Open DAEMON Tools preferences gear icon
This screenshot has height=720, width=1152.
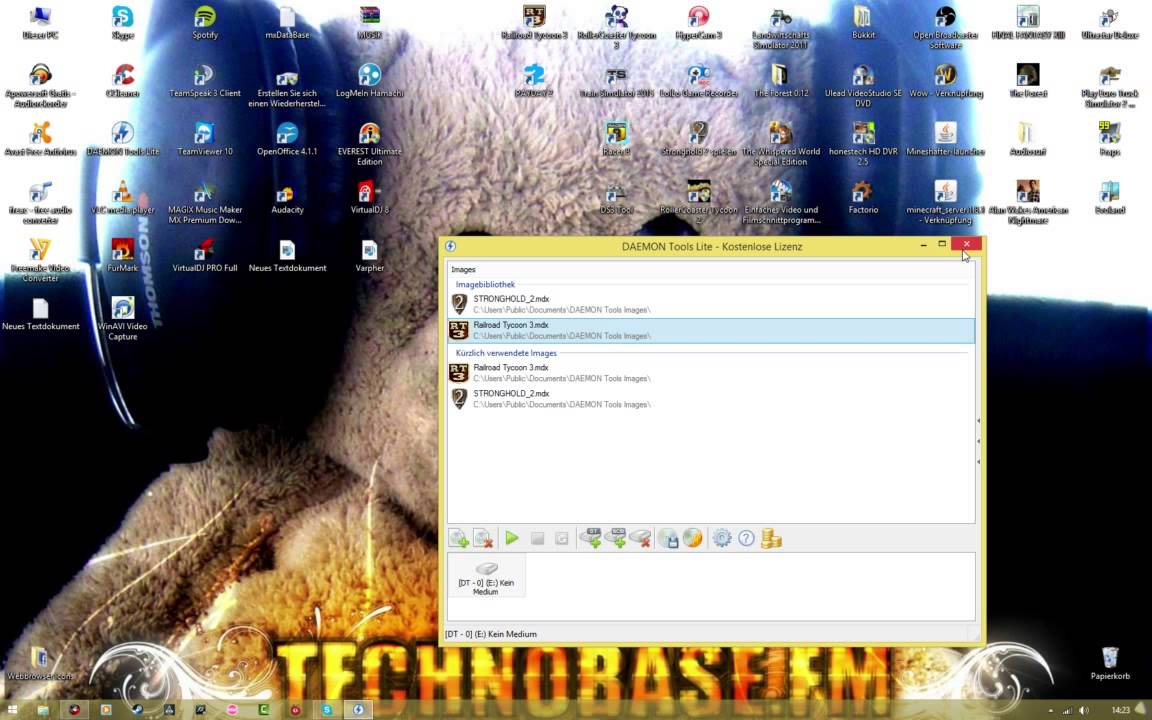[x=722, y=539]
